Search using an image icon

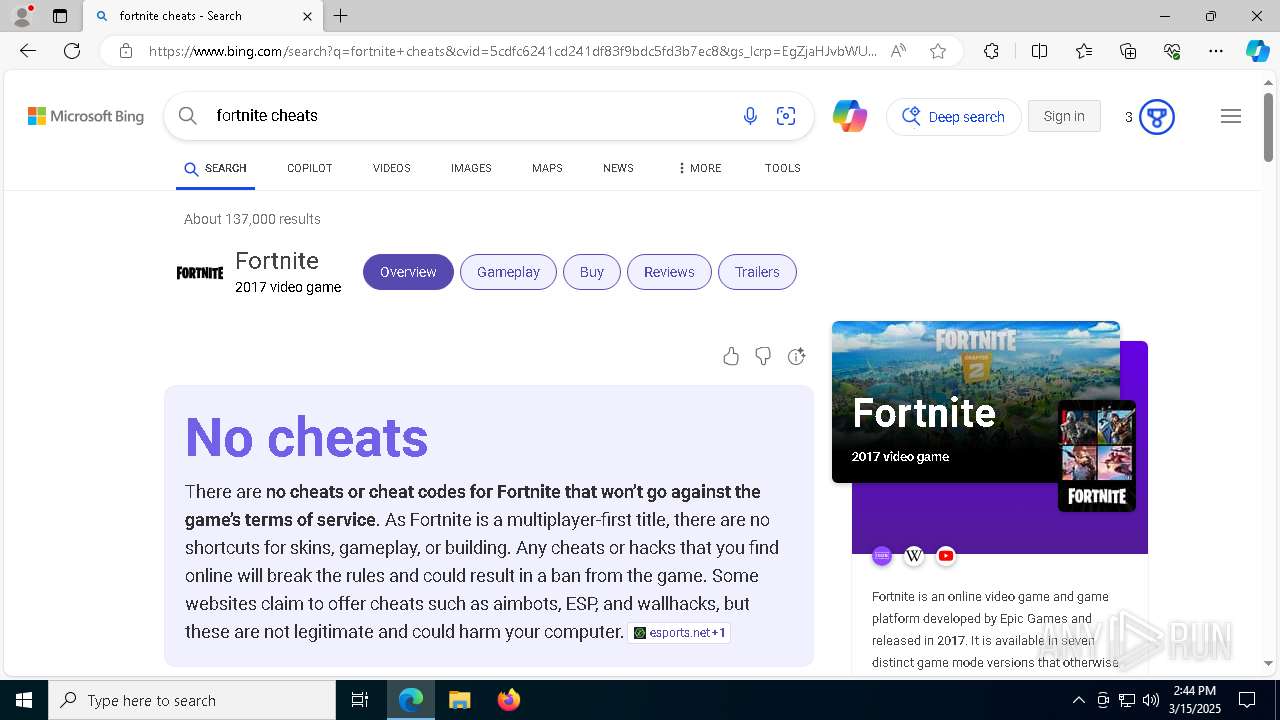pyautogui.click(x=786, y=116)
